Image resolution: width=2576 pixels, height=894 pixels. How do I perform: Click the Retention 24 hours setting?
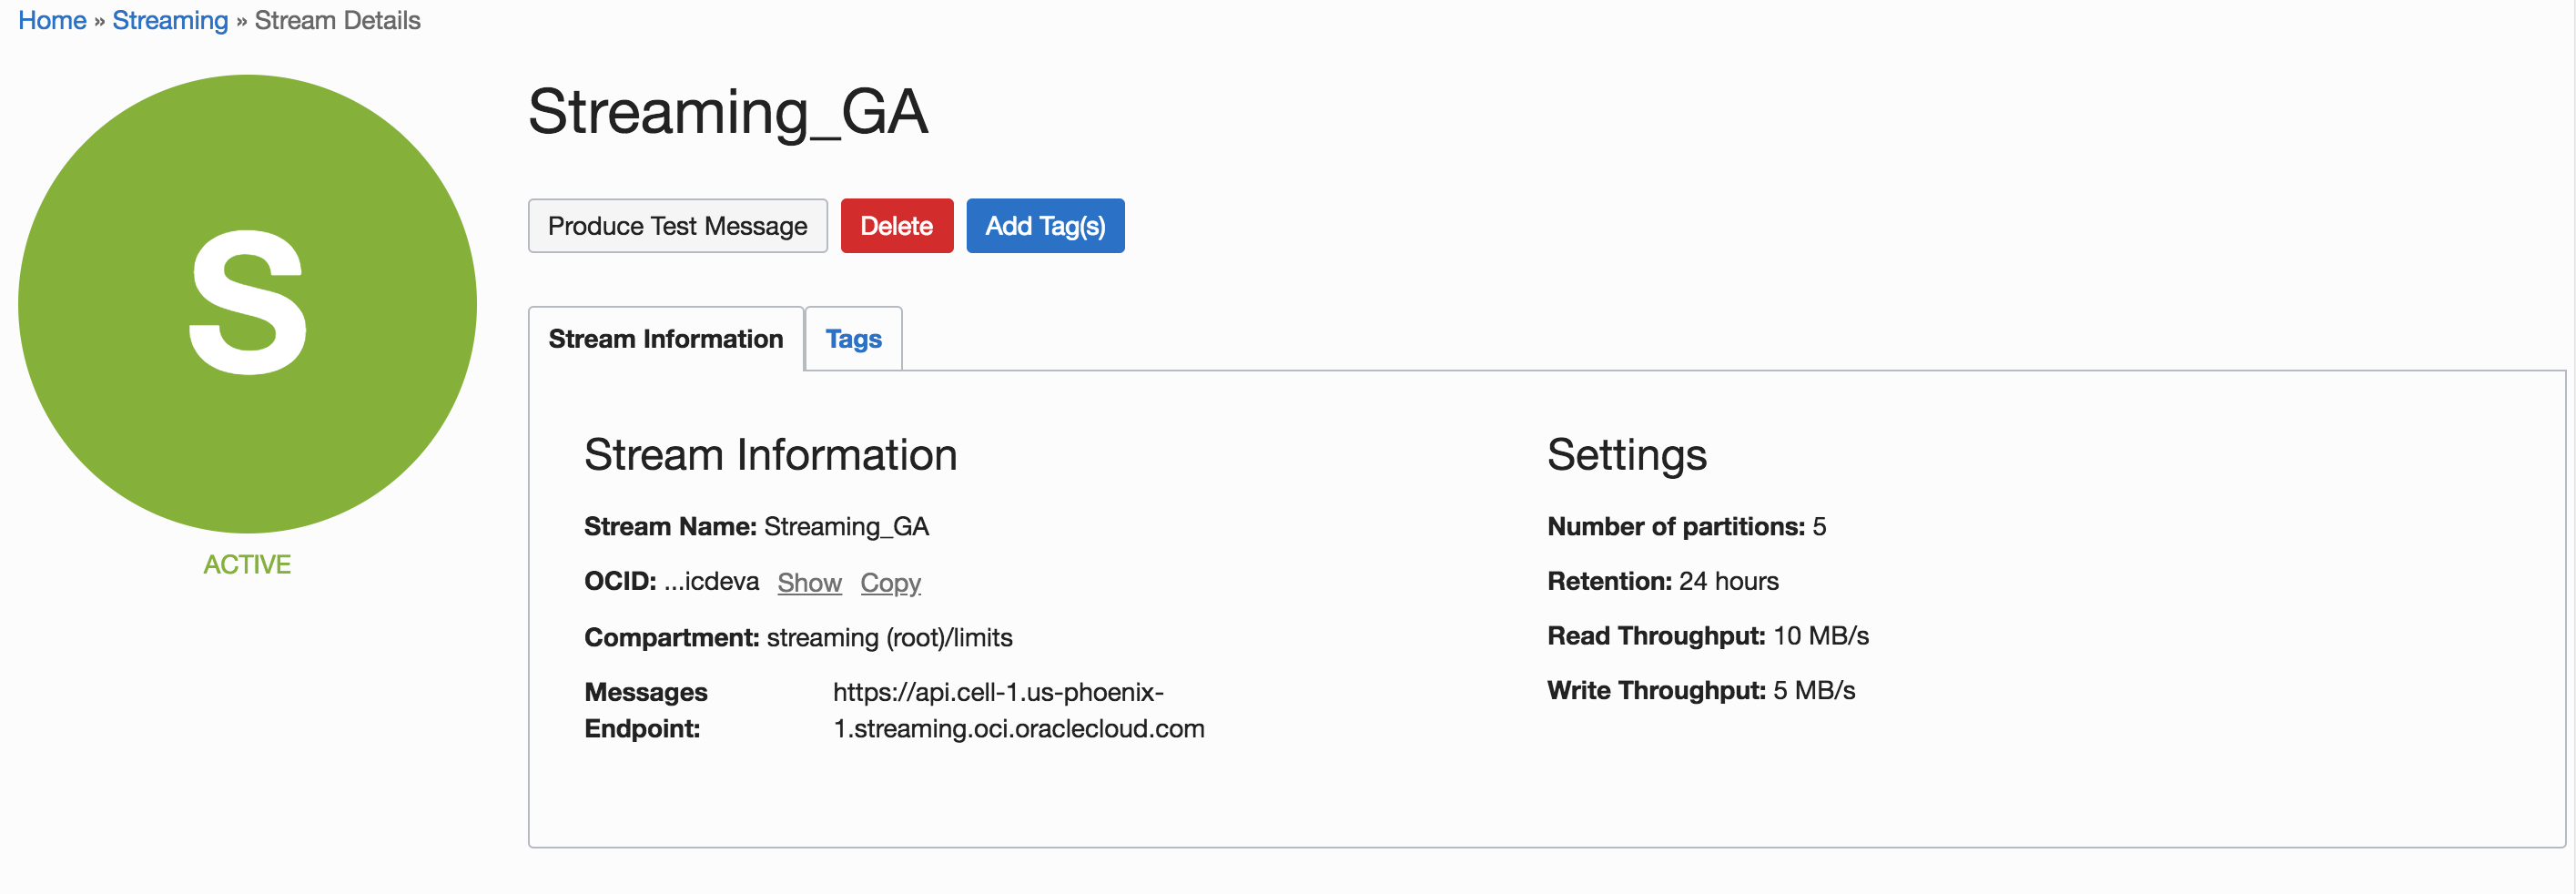point(1662,581)
